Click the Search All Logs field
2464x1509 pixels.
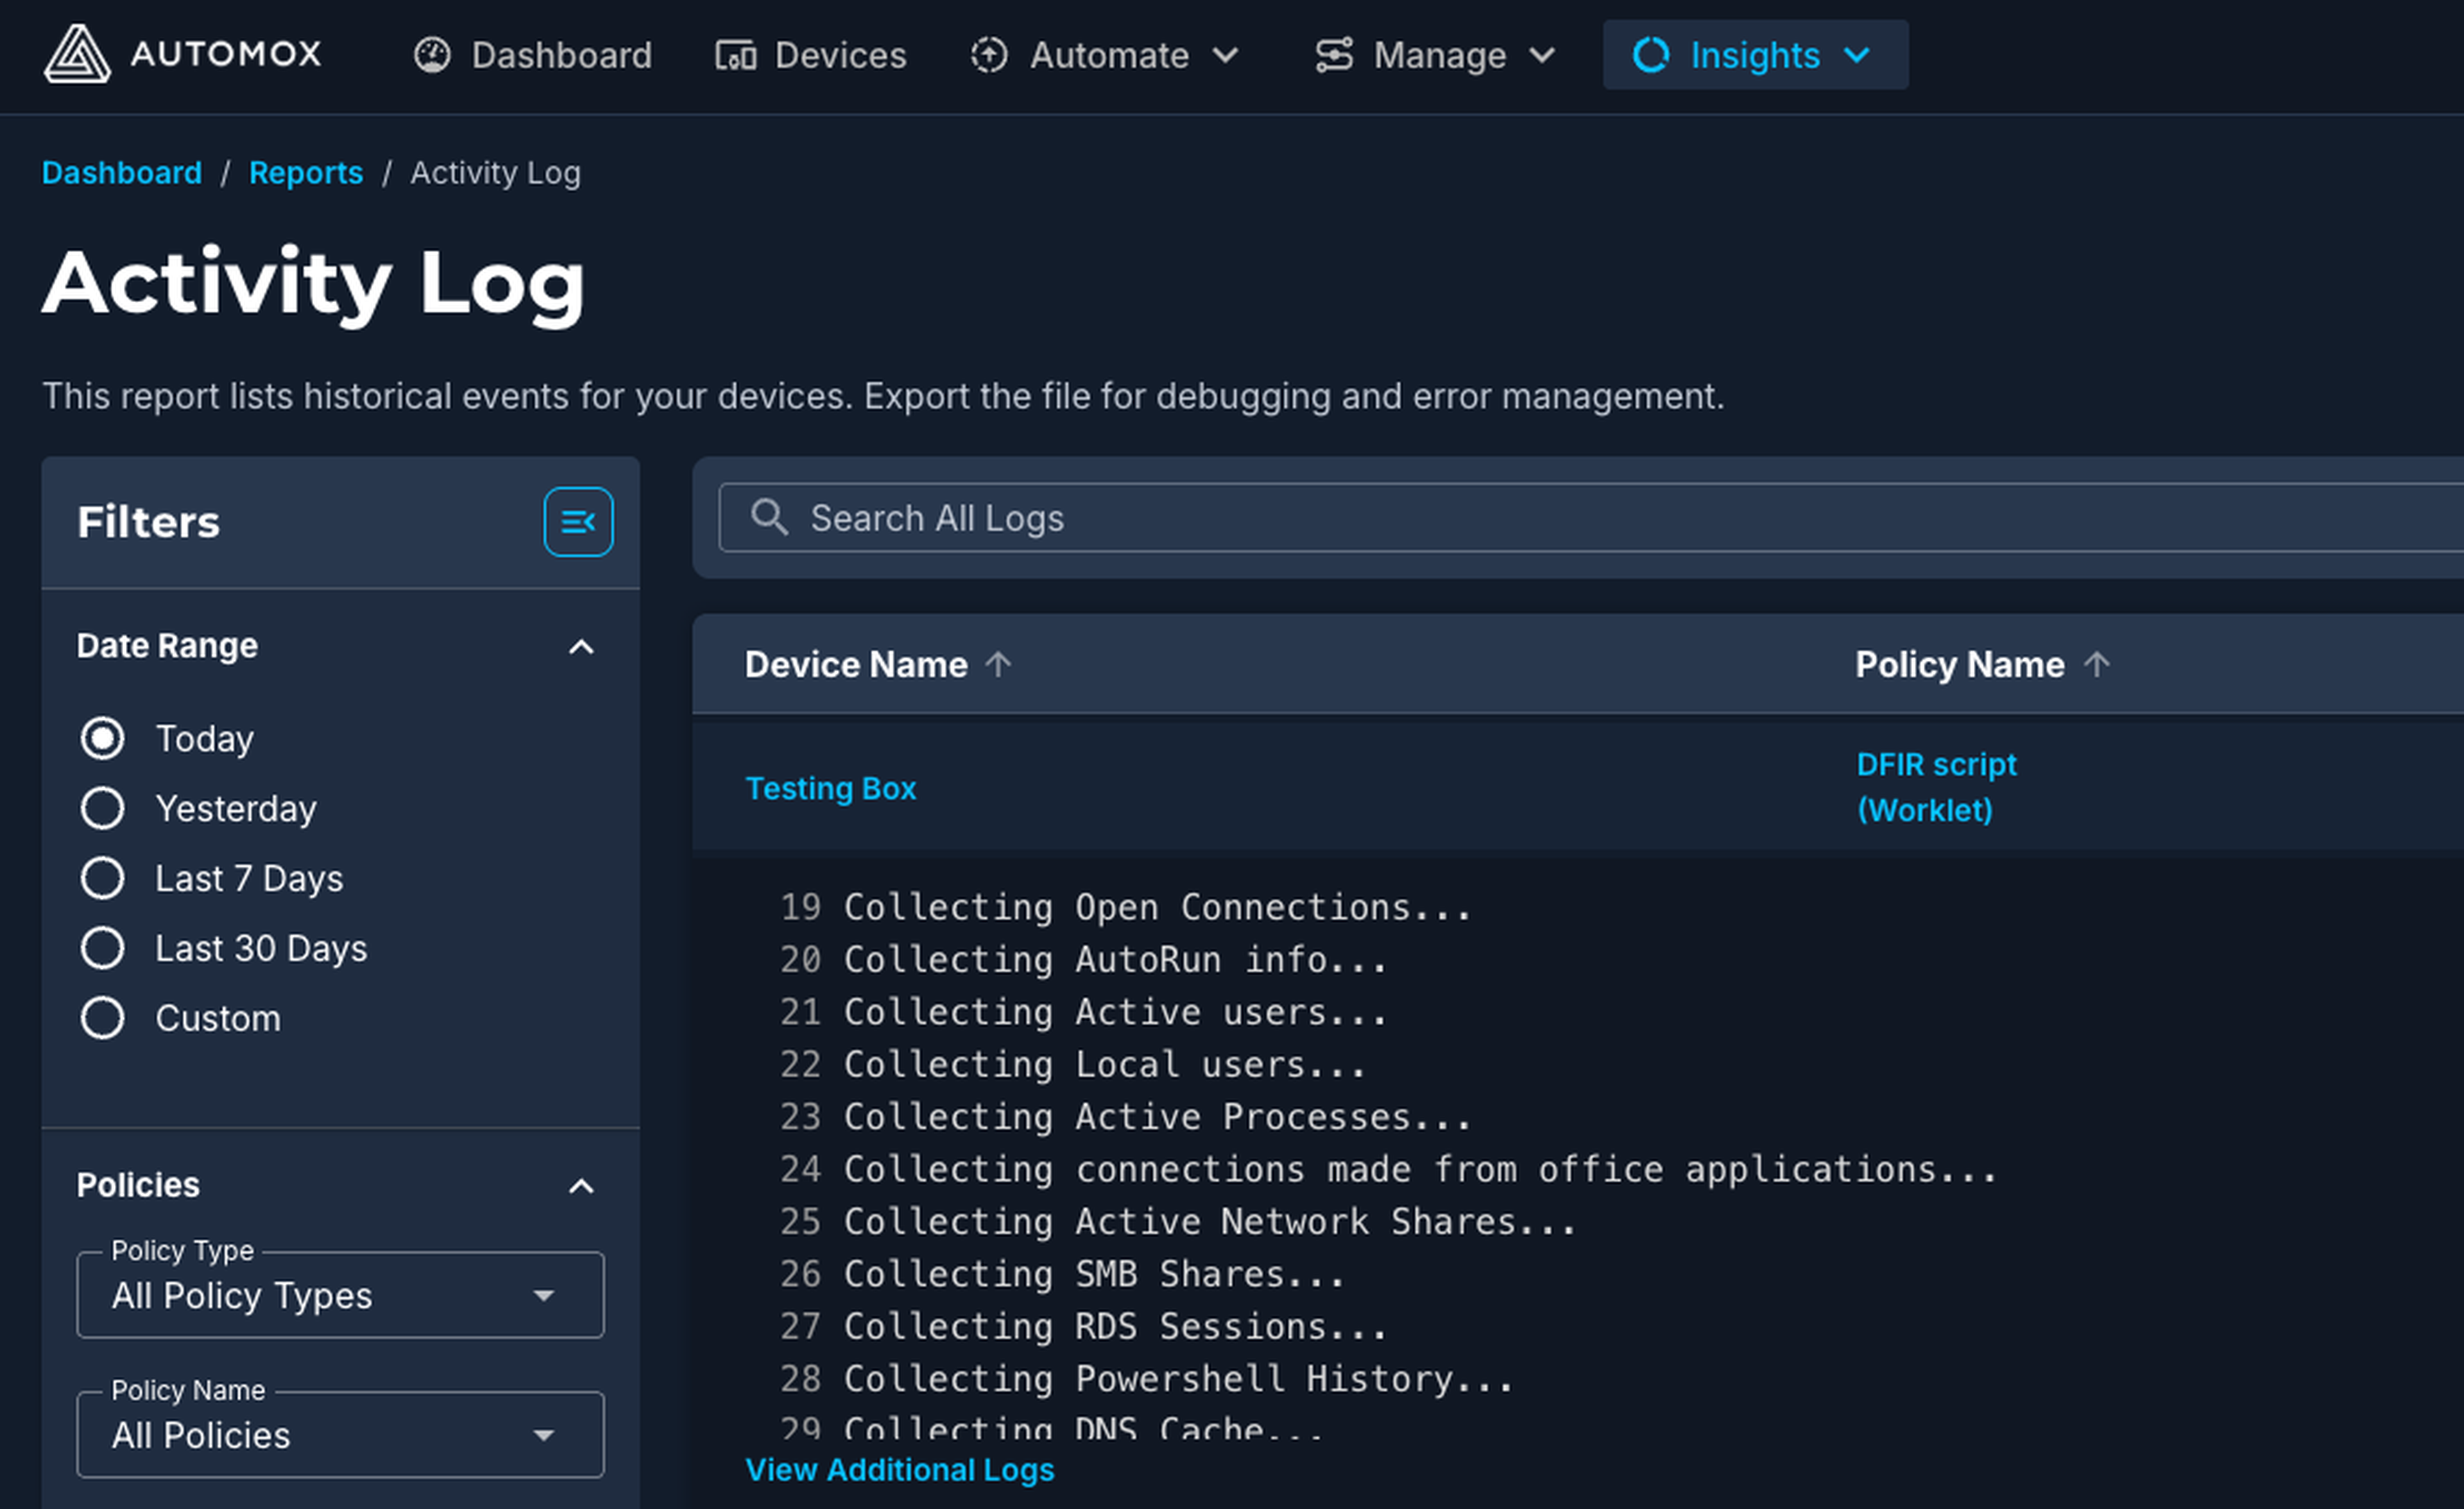point(1590,518)
